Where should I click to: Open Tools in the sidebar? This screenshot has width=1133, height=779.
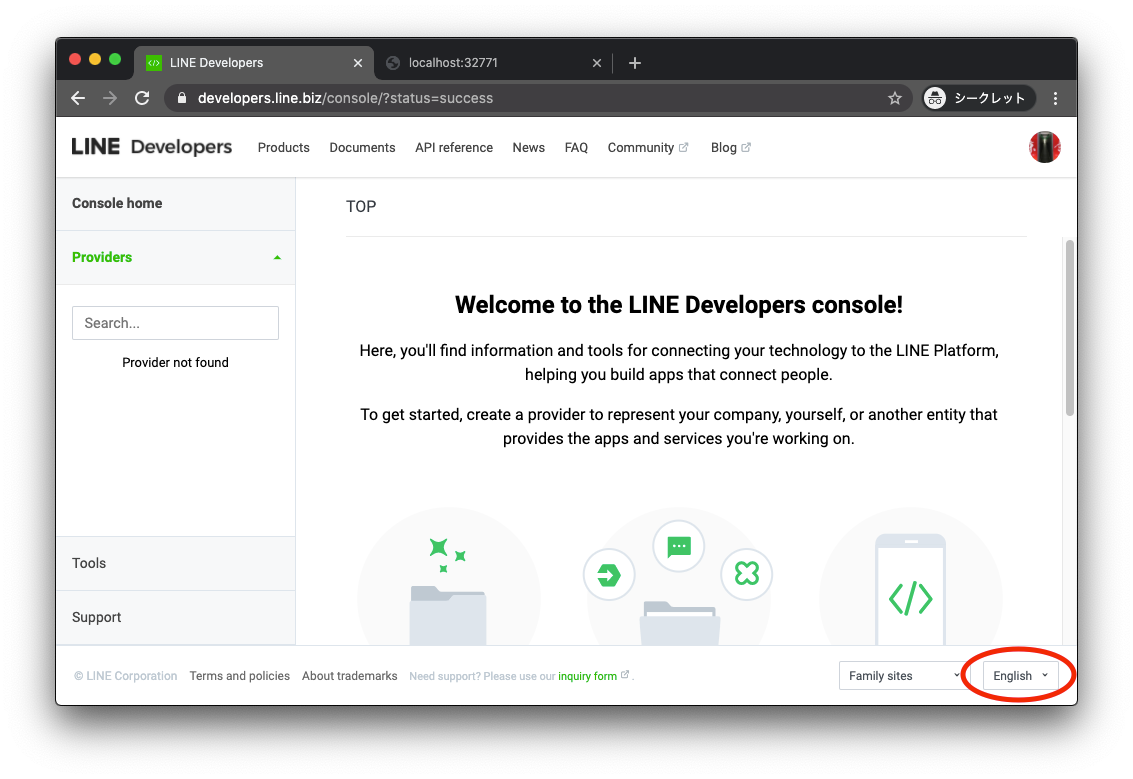176,564
